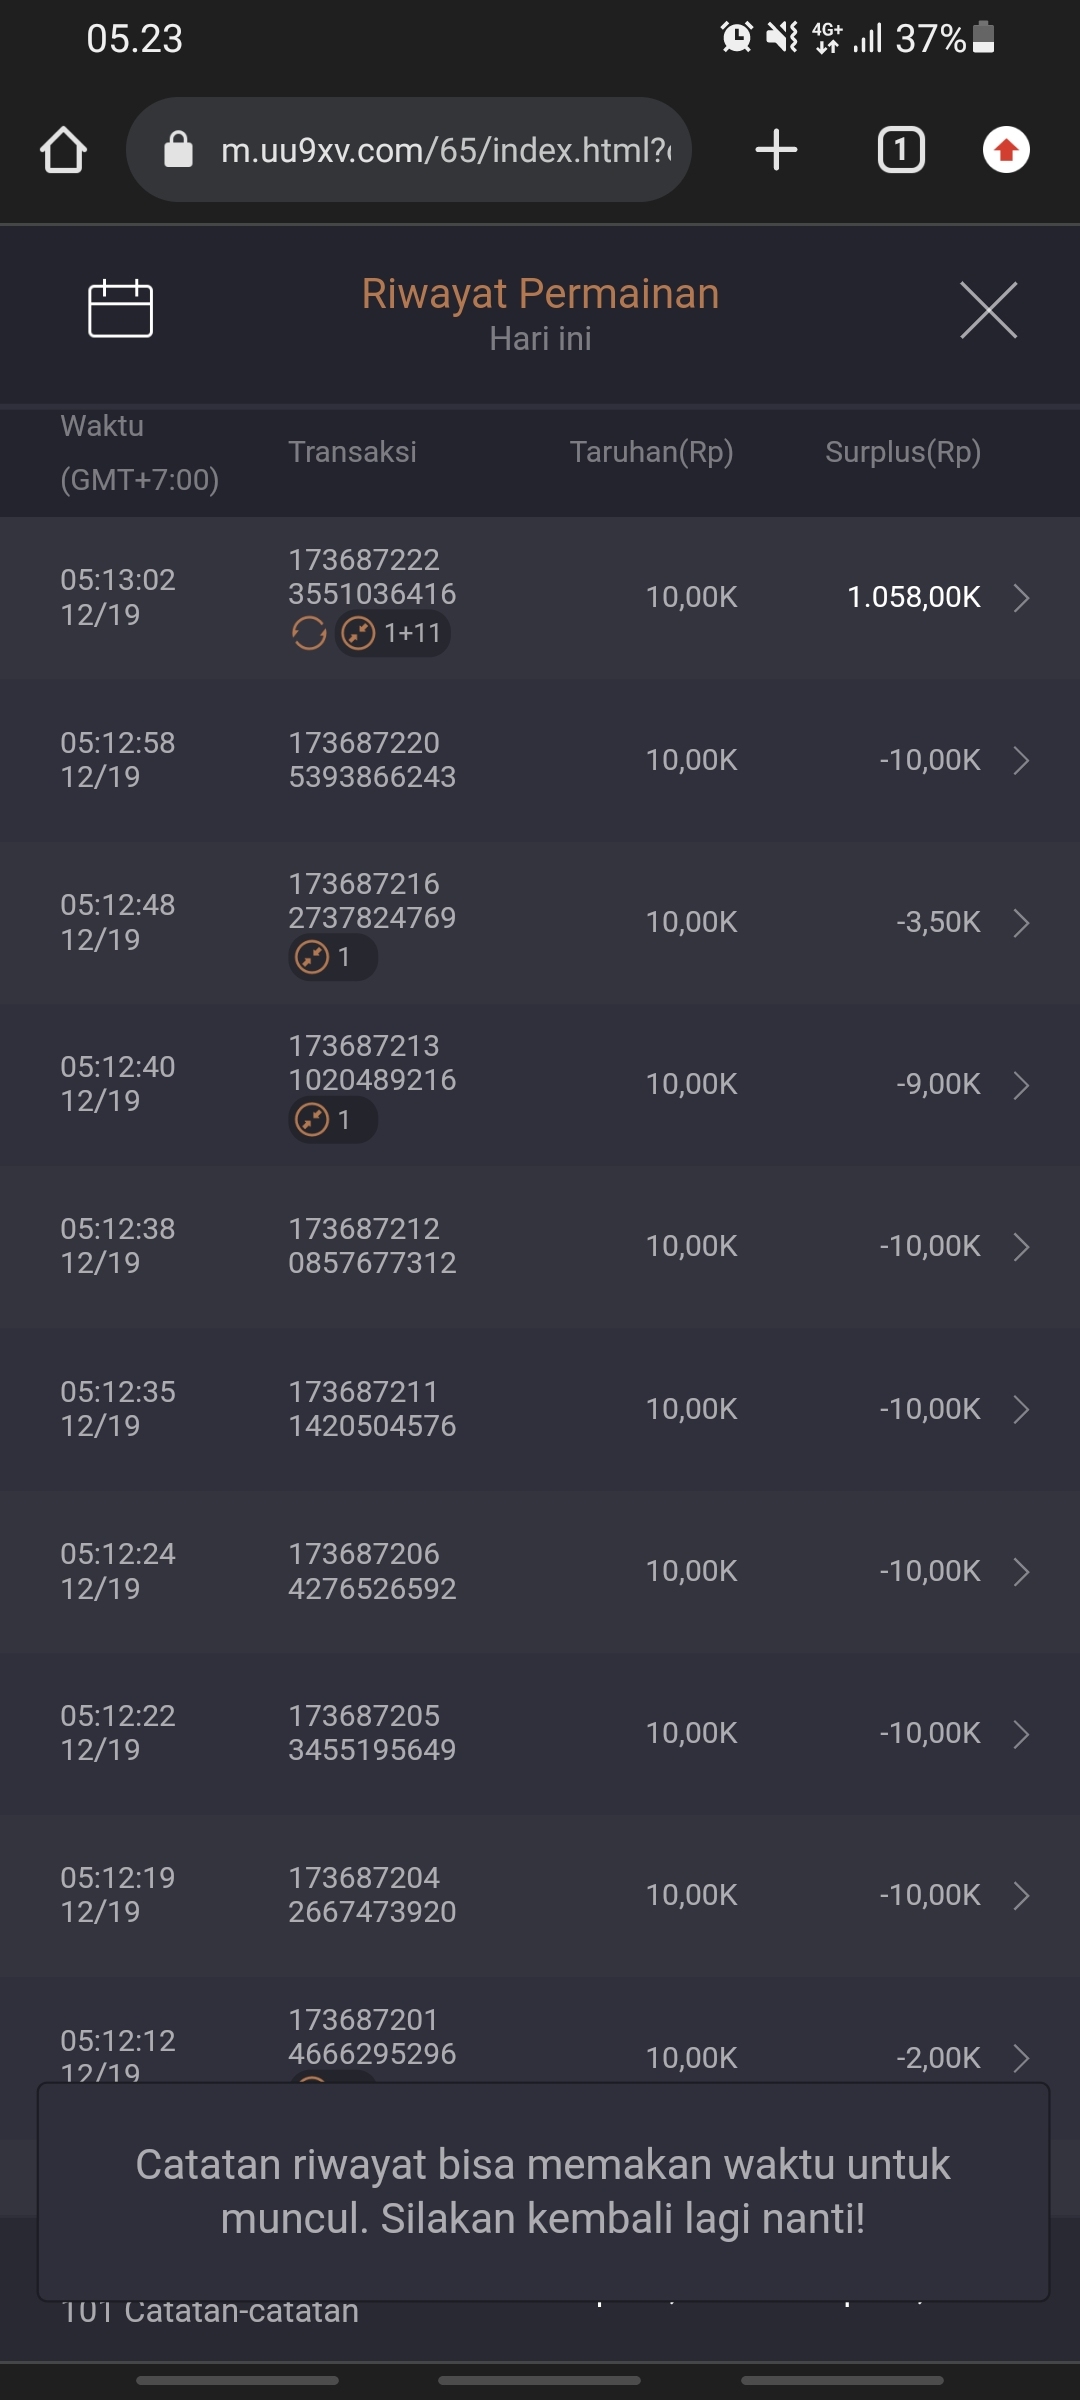The image size is (1080, 2400).
Task: Expand the 05:12:38 transaction chevron
Action: 1021,1247
